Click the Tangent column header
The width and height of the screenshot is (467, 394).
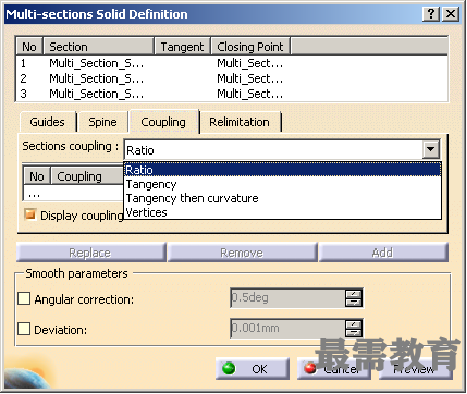coord(182,46)
